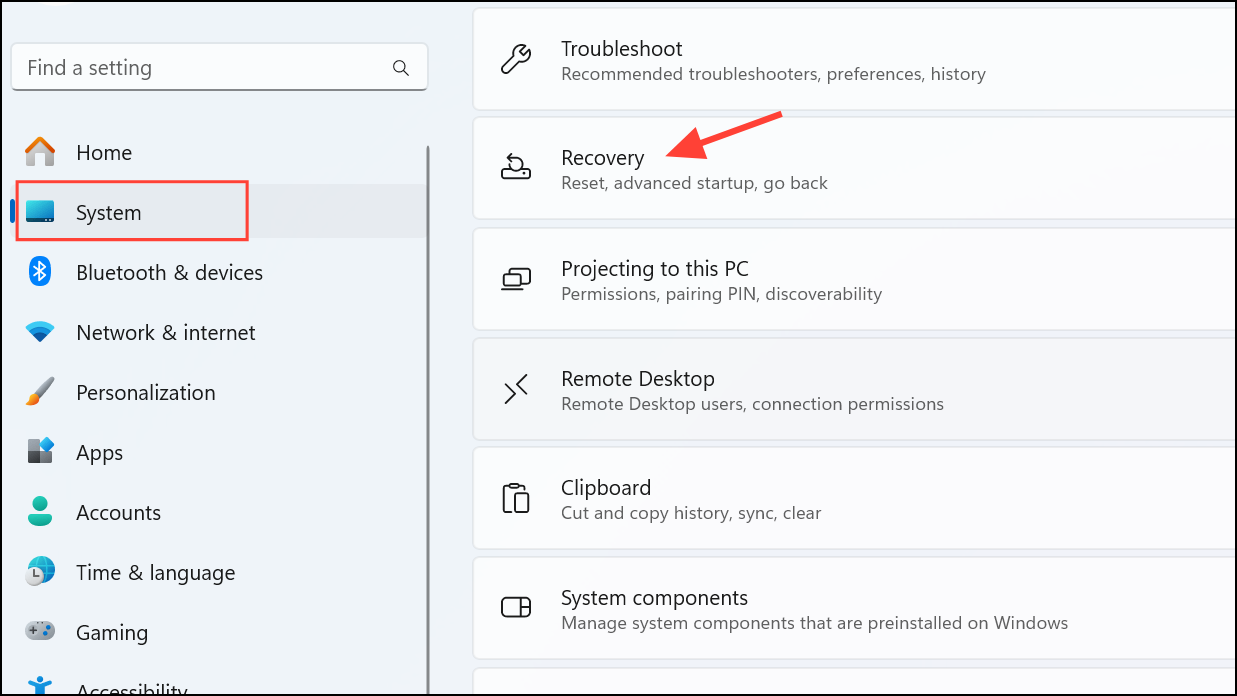Image resolution: width=1237 pixels, height=696 pixels.
Task: Click the Find a setting input field
Action: [200, 67]
